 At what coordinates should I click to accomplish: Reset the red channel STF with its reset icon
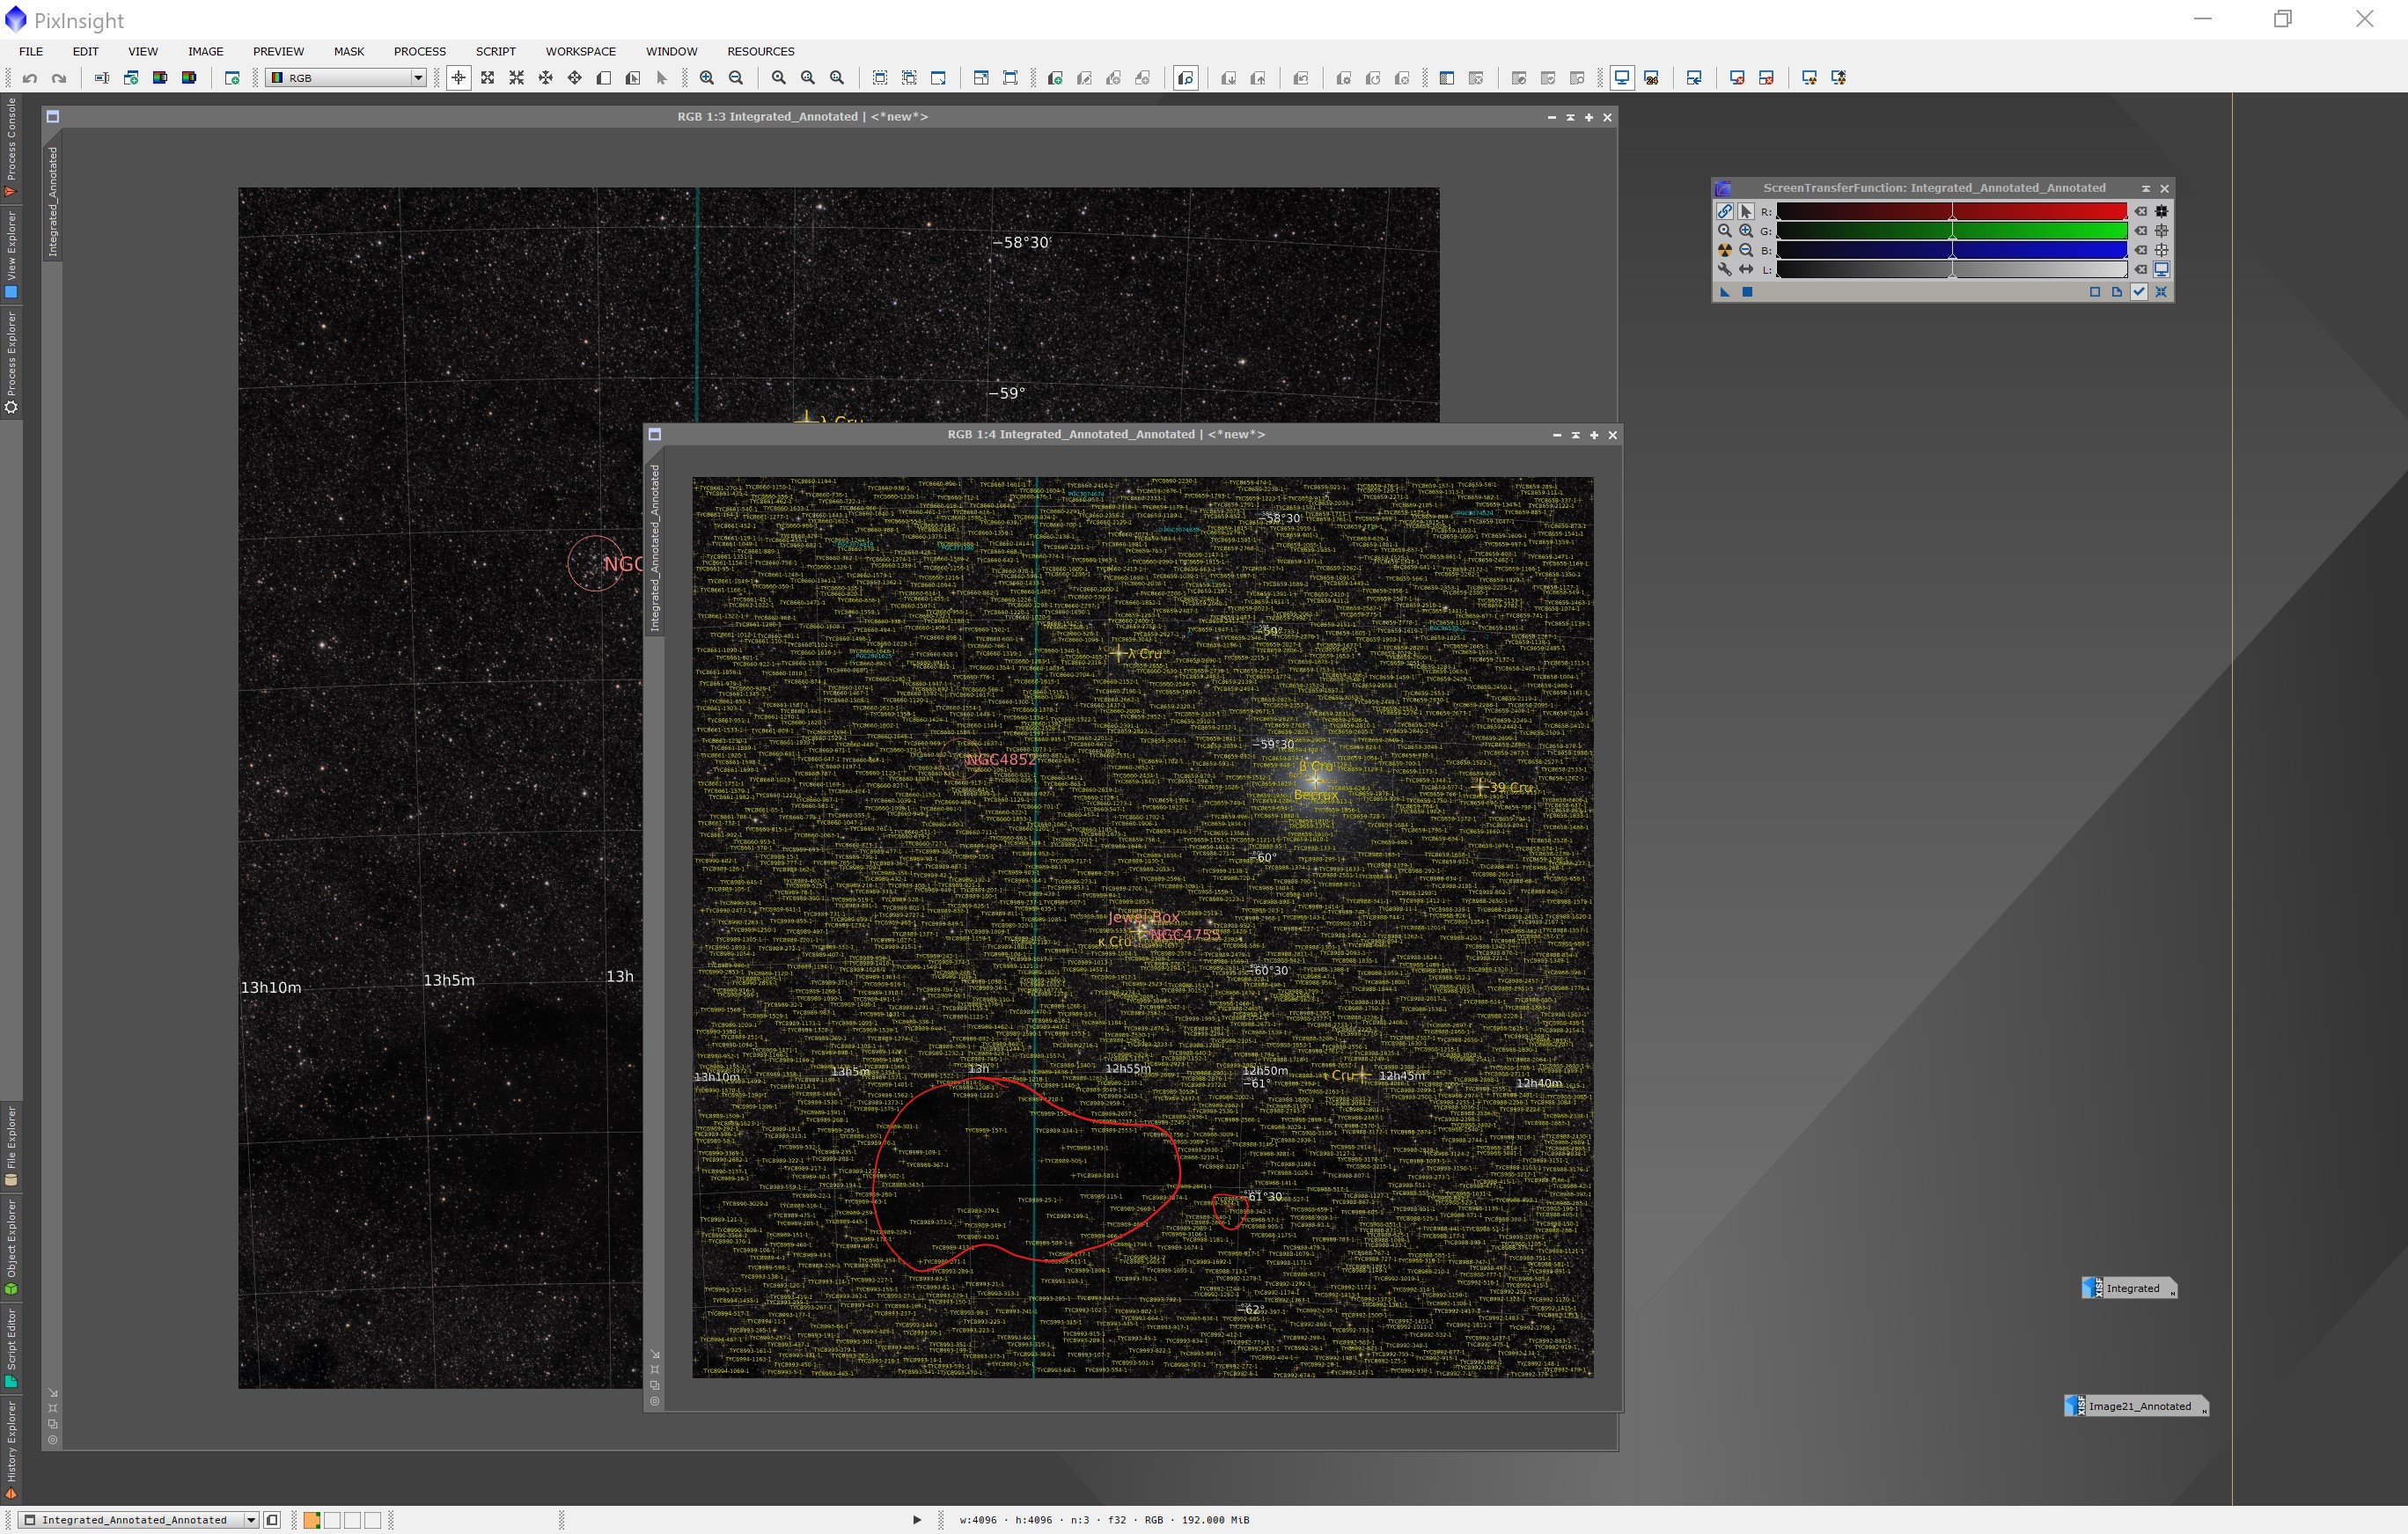(2141, 211)
